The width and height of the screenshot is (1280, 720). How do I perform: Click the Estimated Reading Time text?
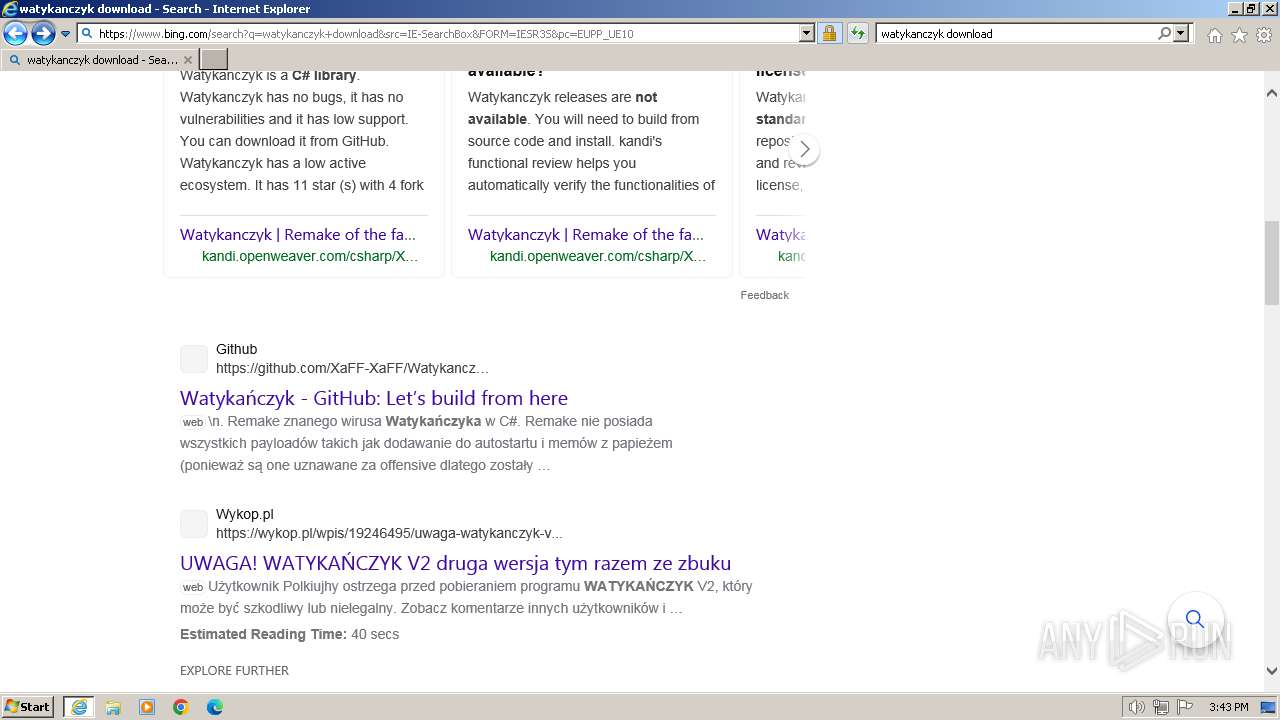click(289, 634)
